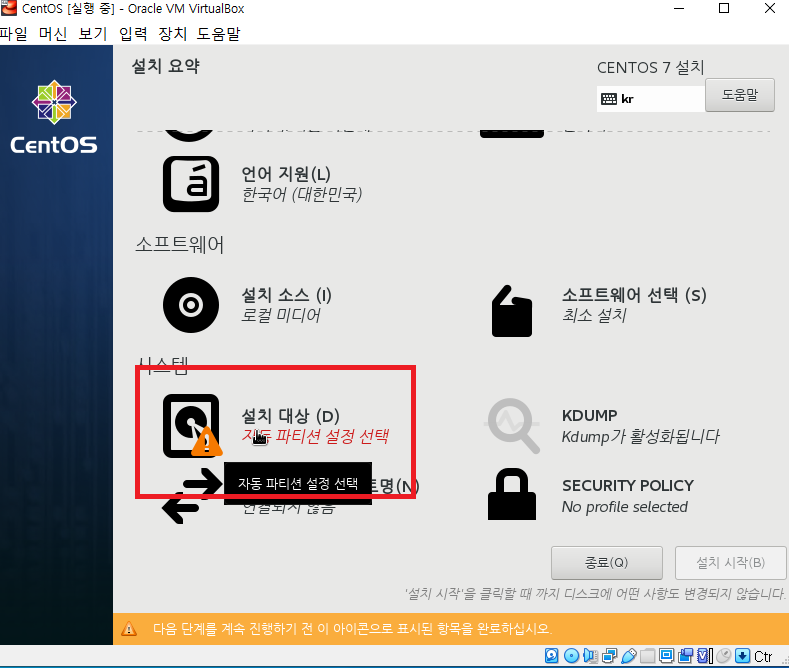Click the audio status icon

click(590, 656)
